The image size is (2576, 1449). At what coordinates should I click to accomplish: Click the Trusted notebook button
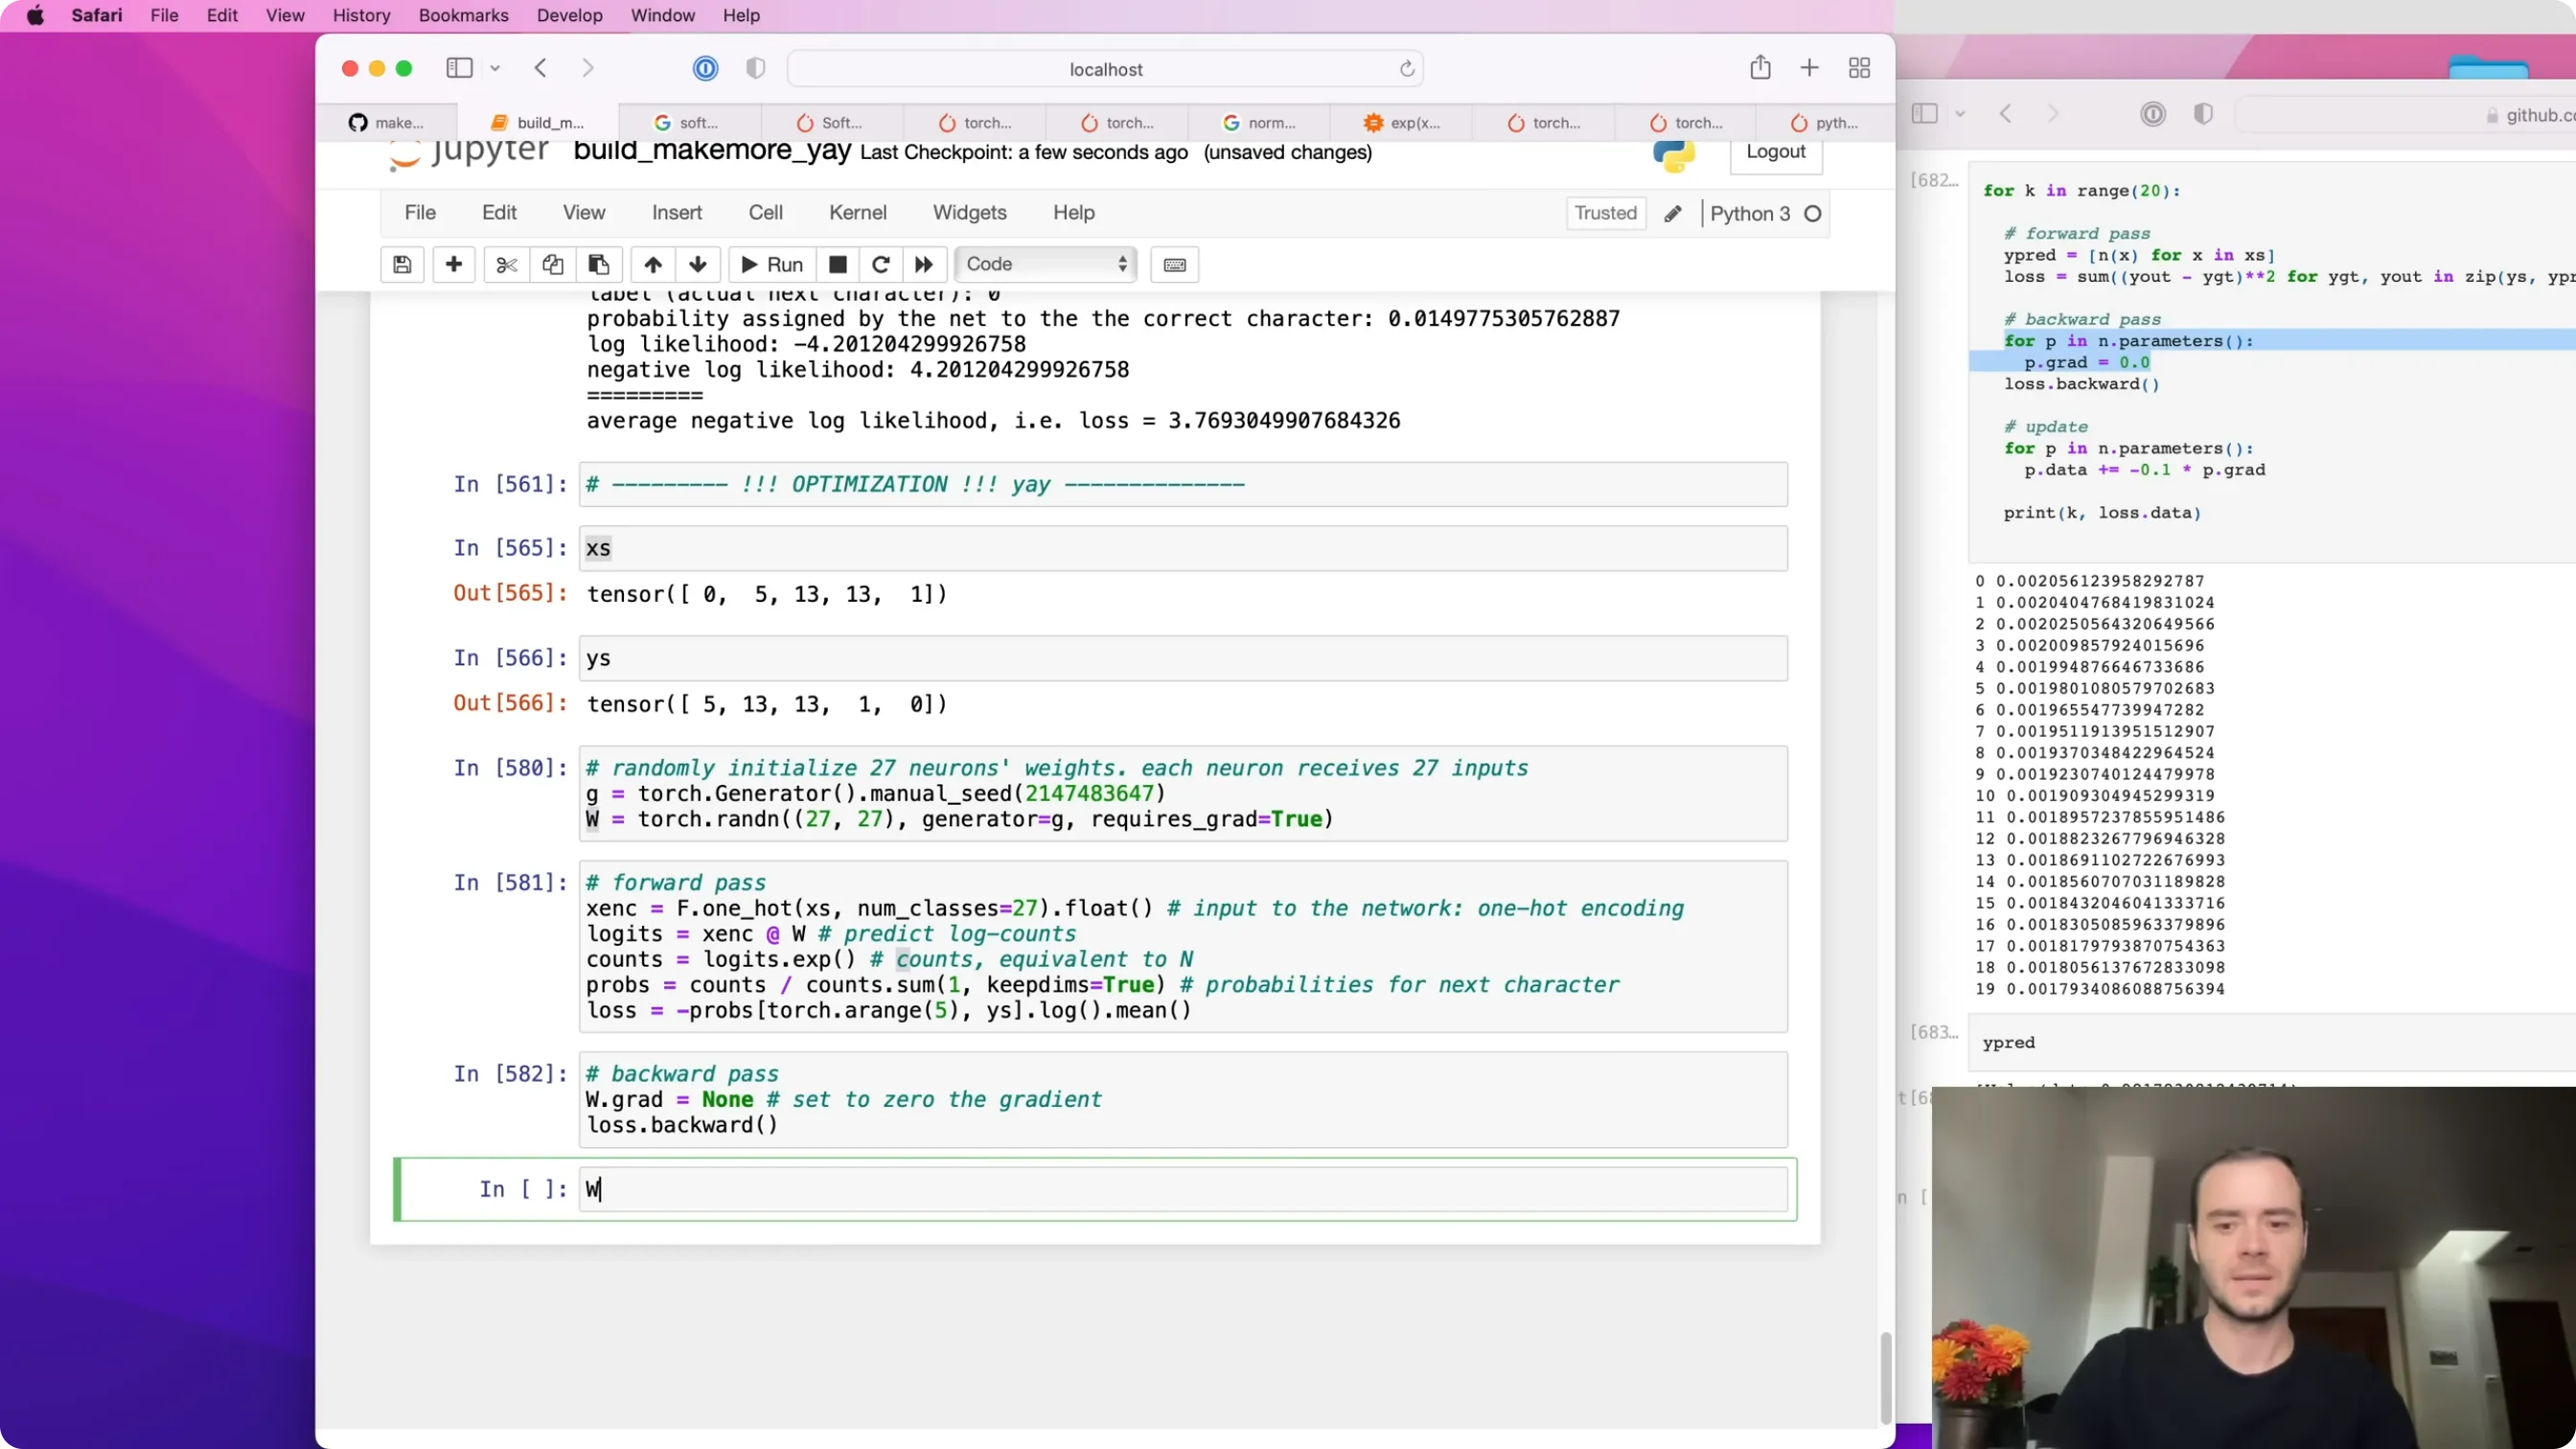pos(1605,213)
